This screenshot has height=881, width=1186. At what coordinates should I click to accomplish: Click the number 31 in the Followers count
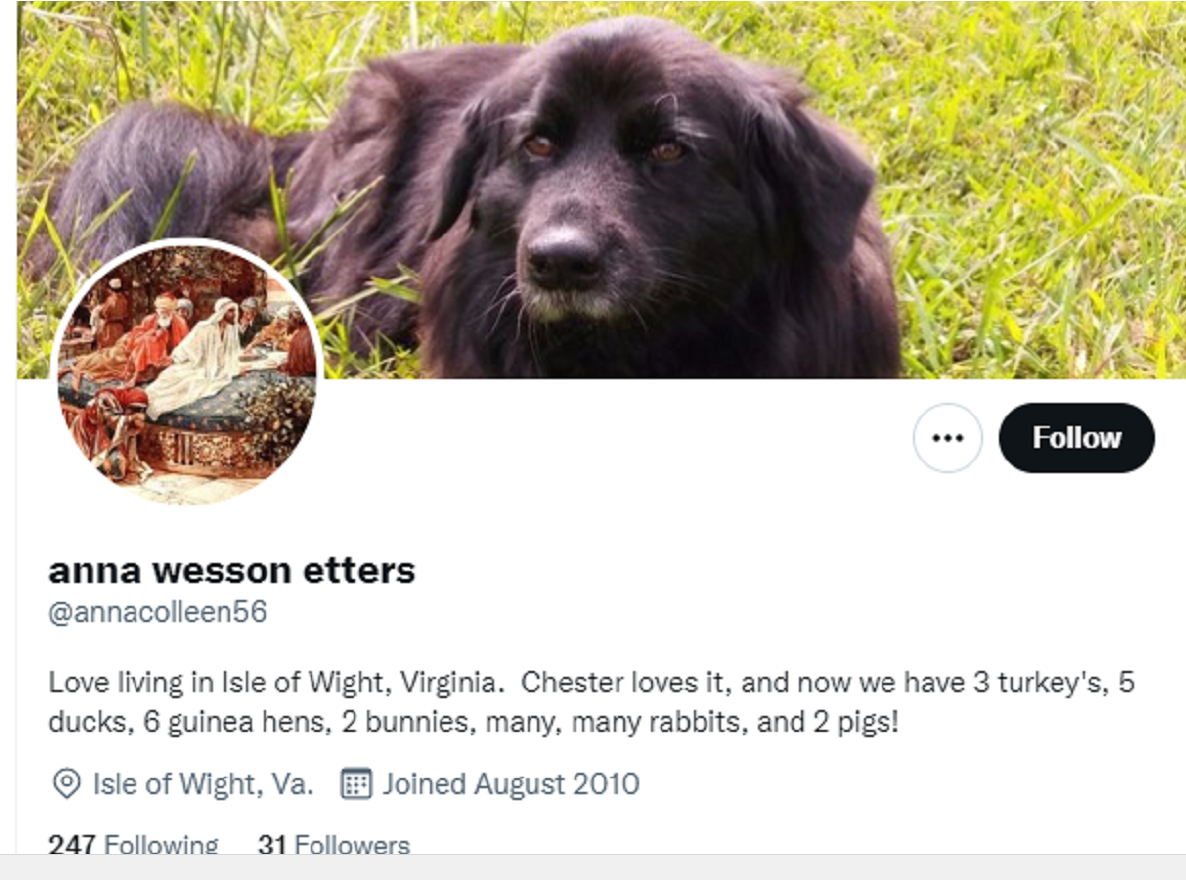tap(272, 844)
